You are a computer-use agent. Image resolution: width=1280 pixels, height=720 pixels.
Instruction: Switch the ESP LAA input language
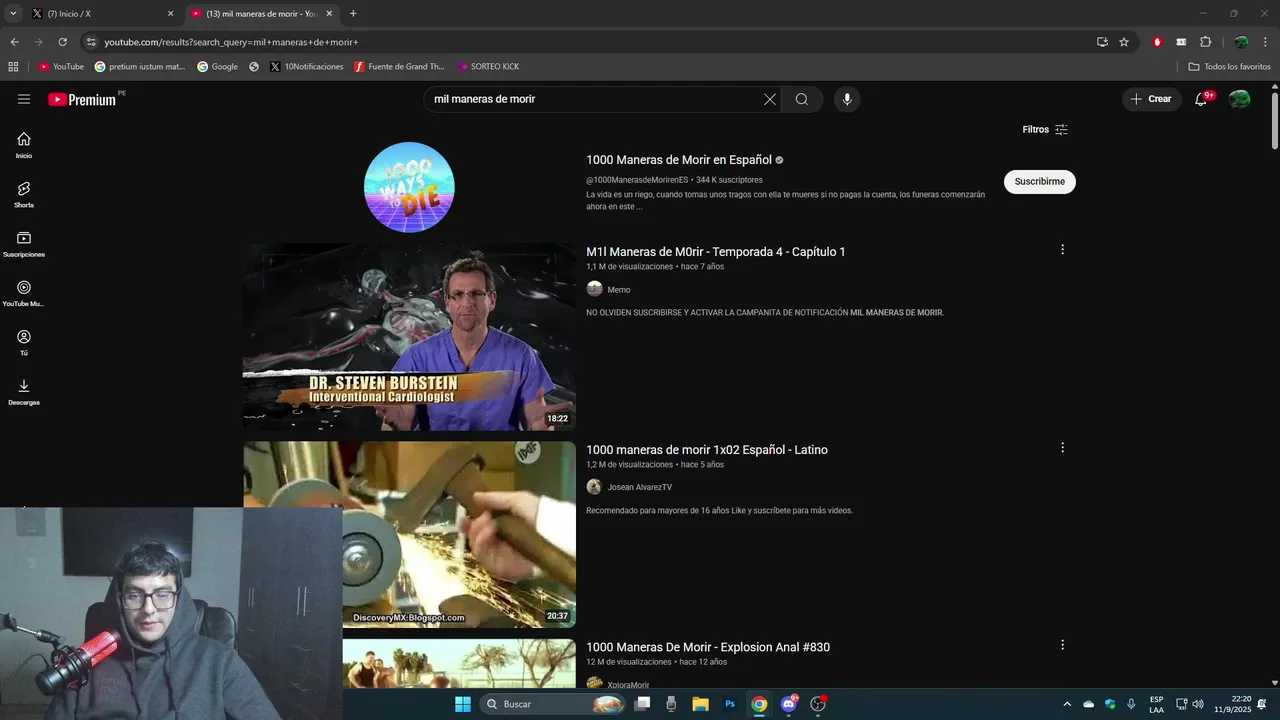[x=1156, y=704]
